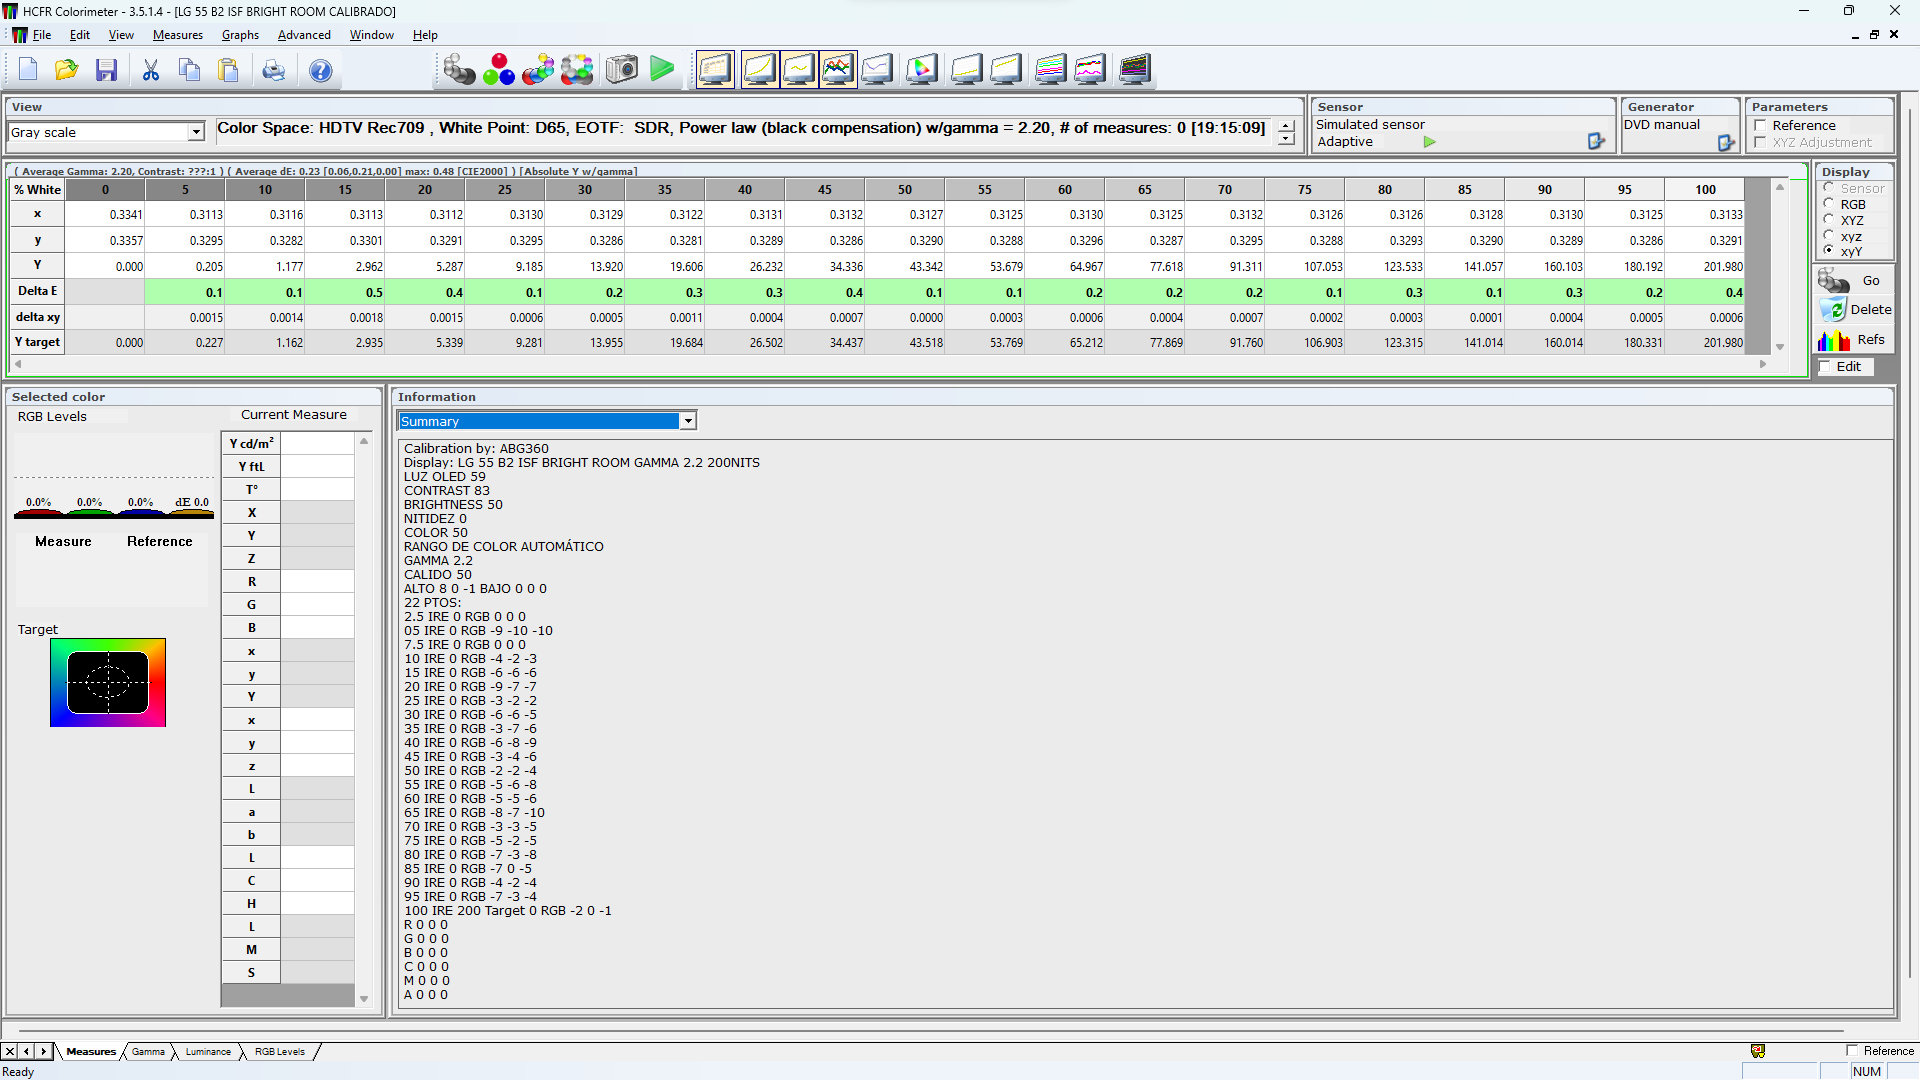
Task: Click the Target color gamut swatch
Action: coord(108,682)
